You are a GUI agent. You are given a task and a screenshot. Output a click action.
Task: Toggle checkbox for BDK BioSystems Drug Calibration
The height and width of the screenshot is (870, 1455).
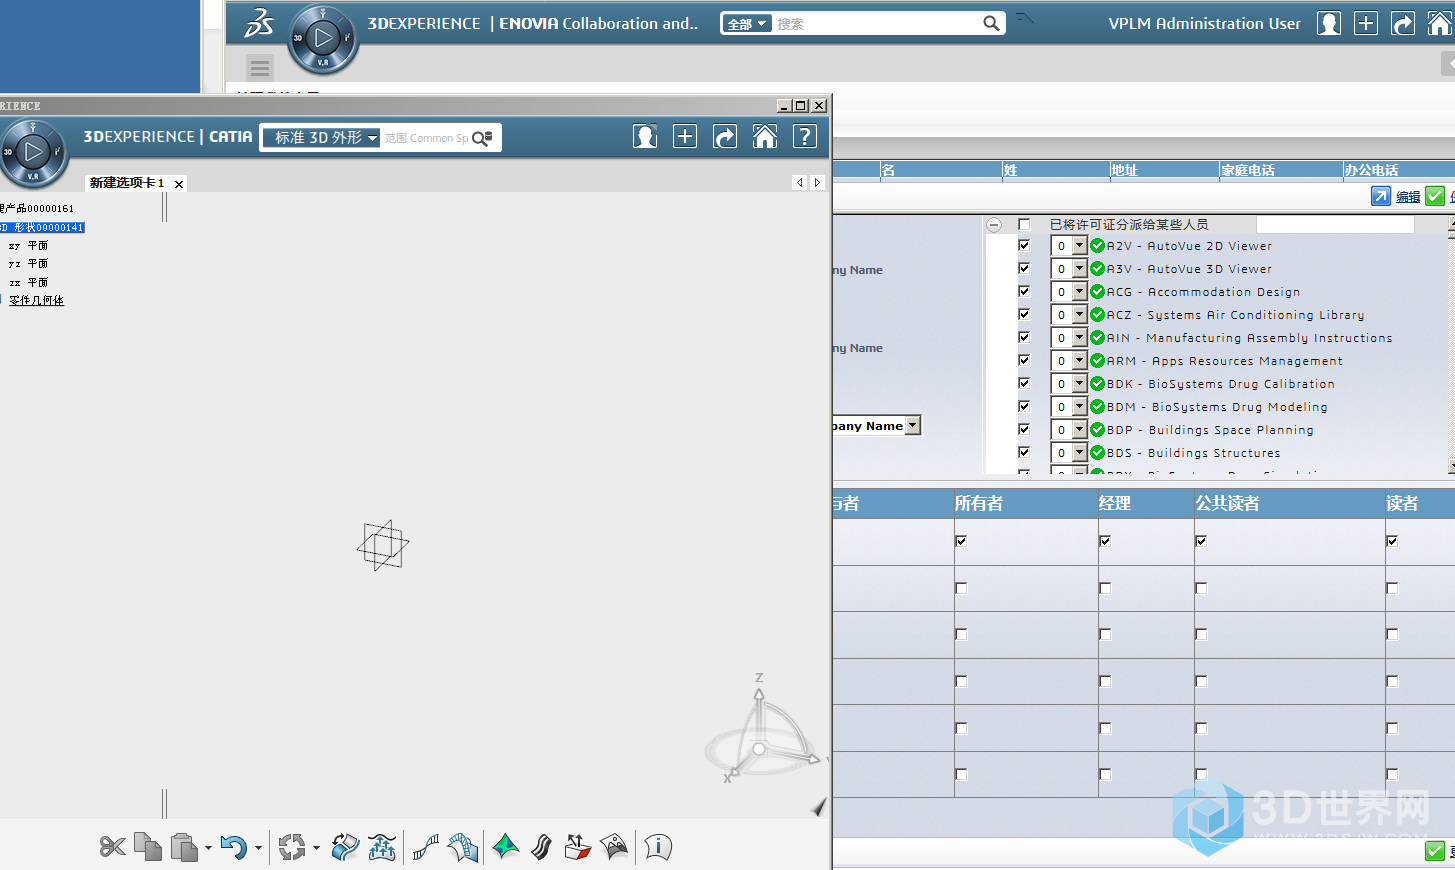(x=1024, y=383)
